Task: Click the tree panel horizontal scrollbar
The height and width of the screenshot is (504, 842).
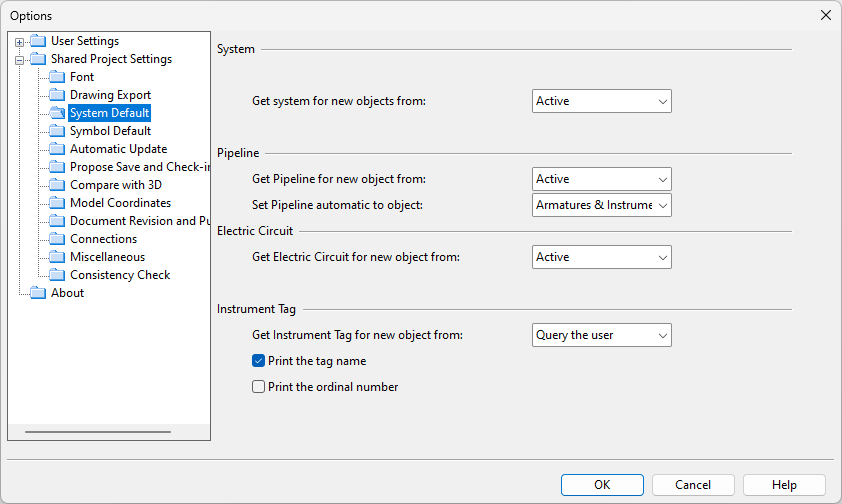Action: (98, 432)
